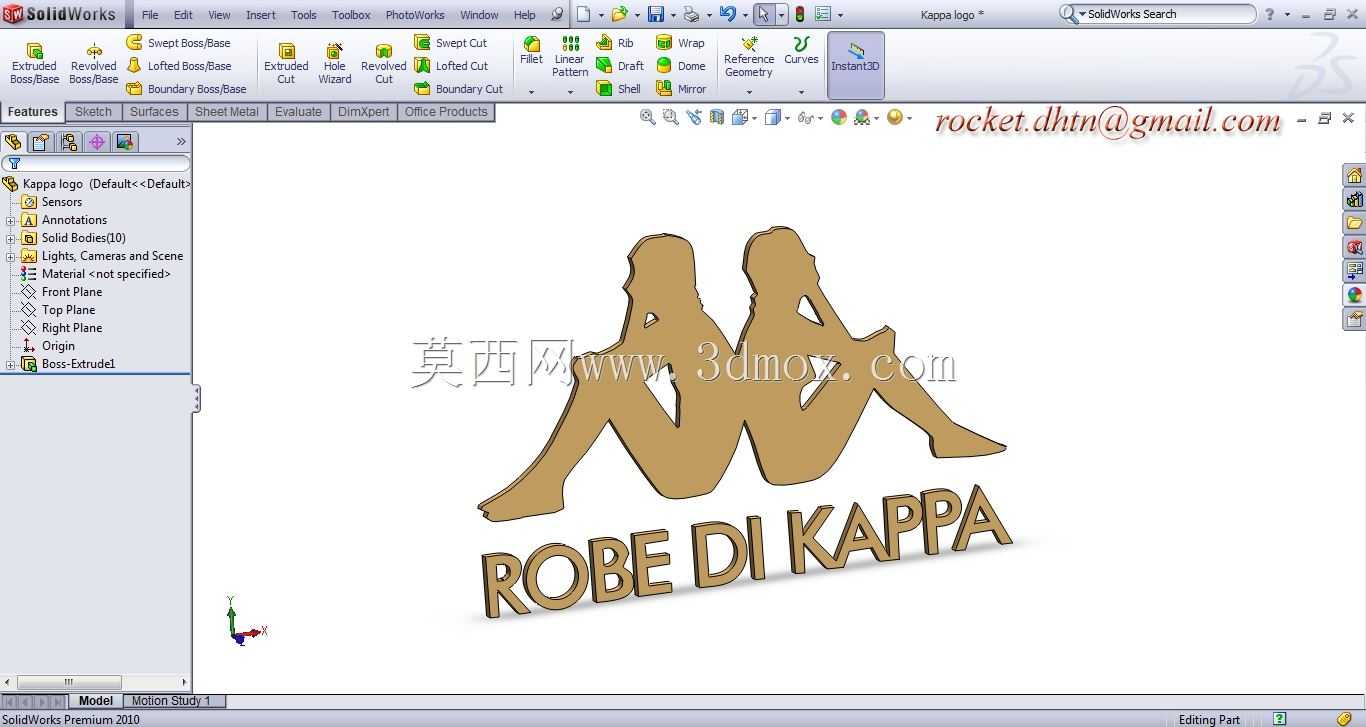This screenshot has width=1366, height=727.
Task: Select the Shell tool
Action: click(618, 89)
